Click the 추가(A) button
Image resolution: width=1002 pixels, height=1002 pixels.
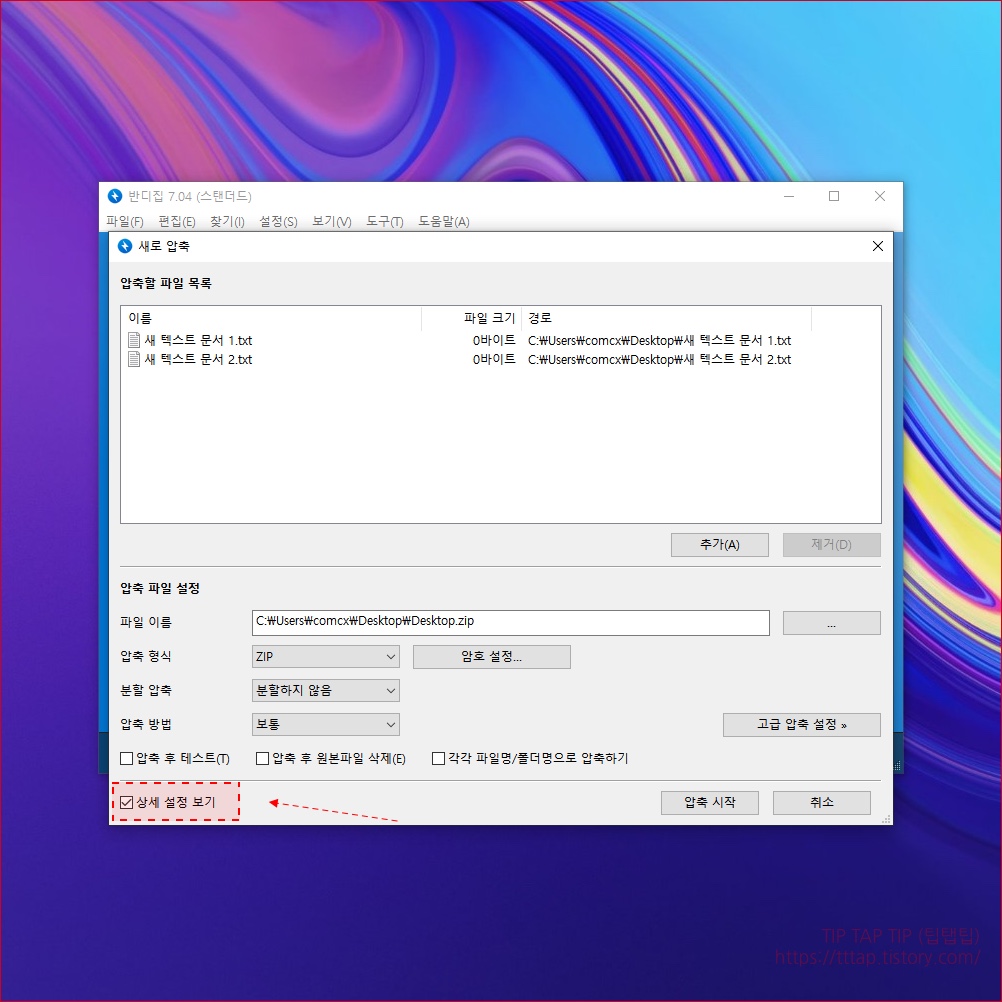(720, 545)
